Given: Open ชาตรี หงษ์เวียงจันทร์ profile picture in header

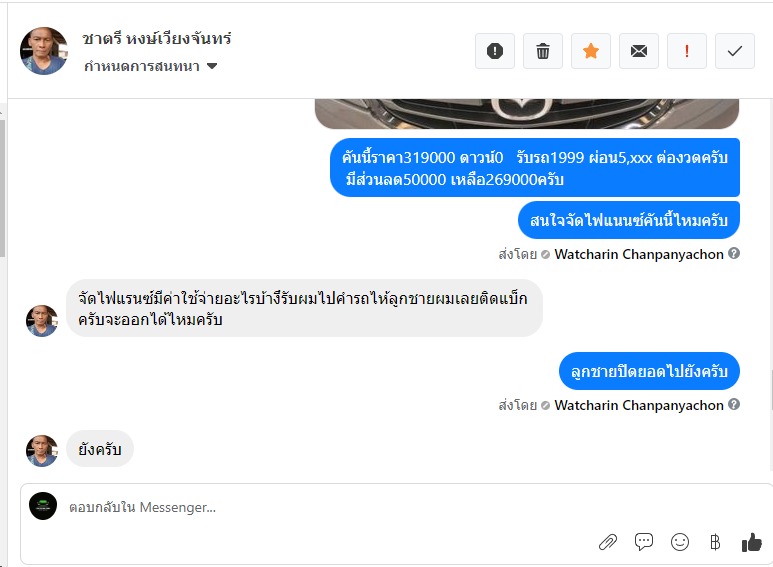Looking at the screenshot, I should (x=44, y=51).
